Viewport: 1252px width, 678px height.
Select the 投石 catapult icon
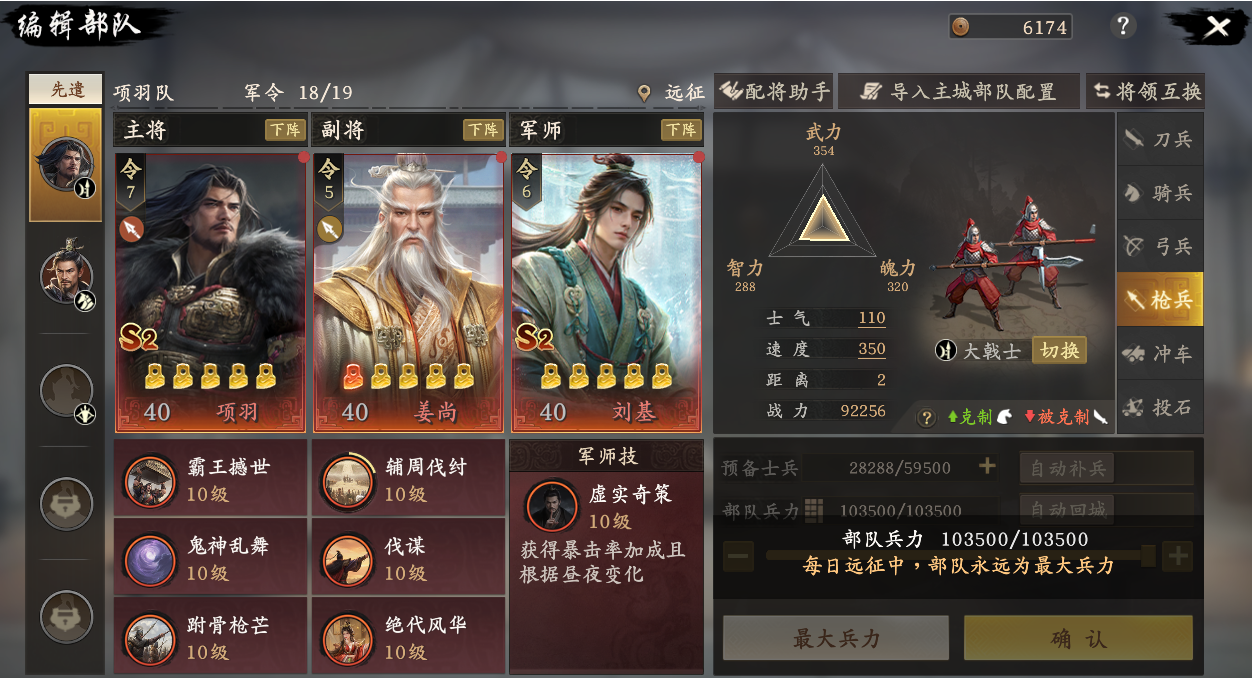pyautogui.click(x=1160, y=407)
